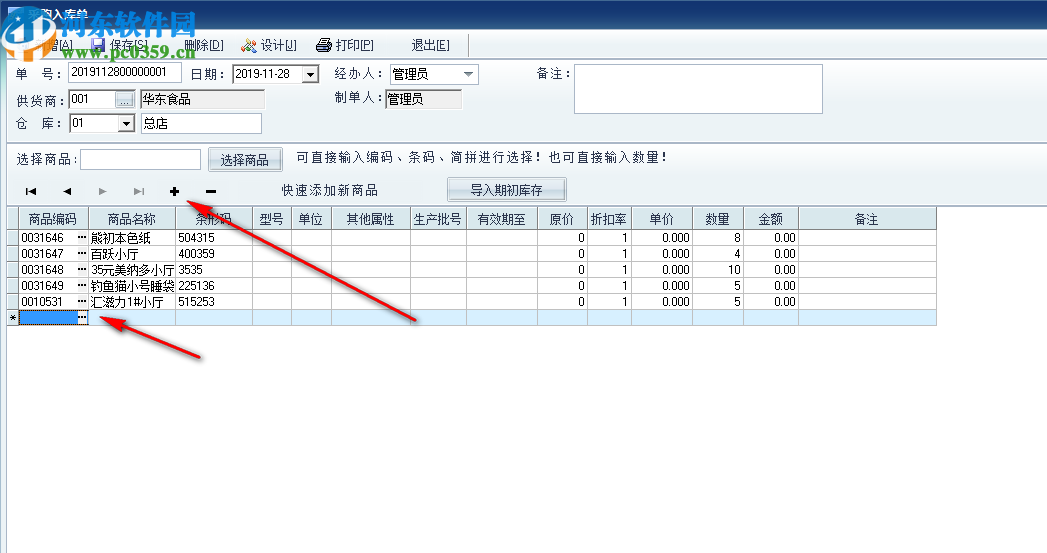The width and height of the screenshot is (1047, 553).
Task: Click into the 备注 remarks text box
Action: coord(698,89)
